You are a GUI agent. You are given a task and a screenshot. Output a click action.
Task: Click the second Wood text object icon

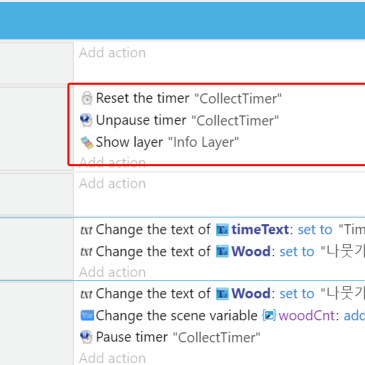coord(222,294)
